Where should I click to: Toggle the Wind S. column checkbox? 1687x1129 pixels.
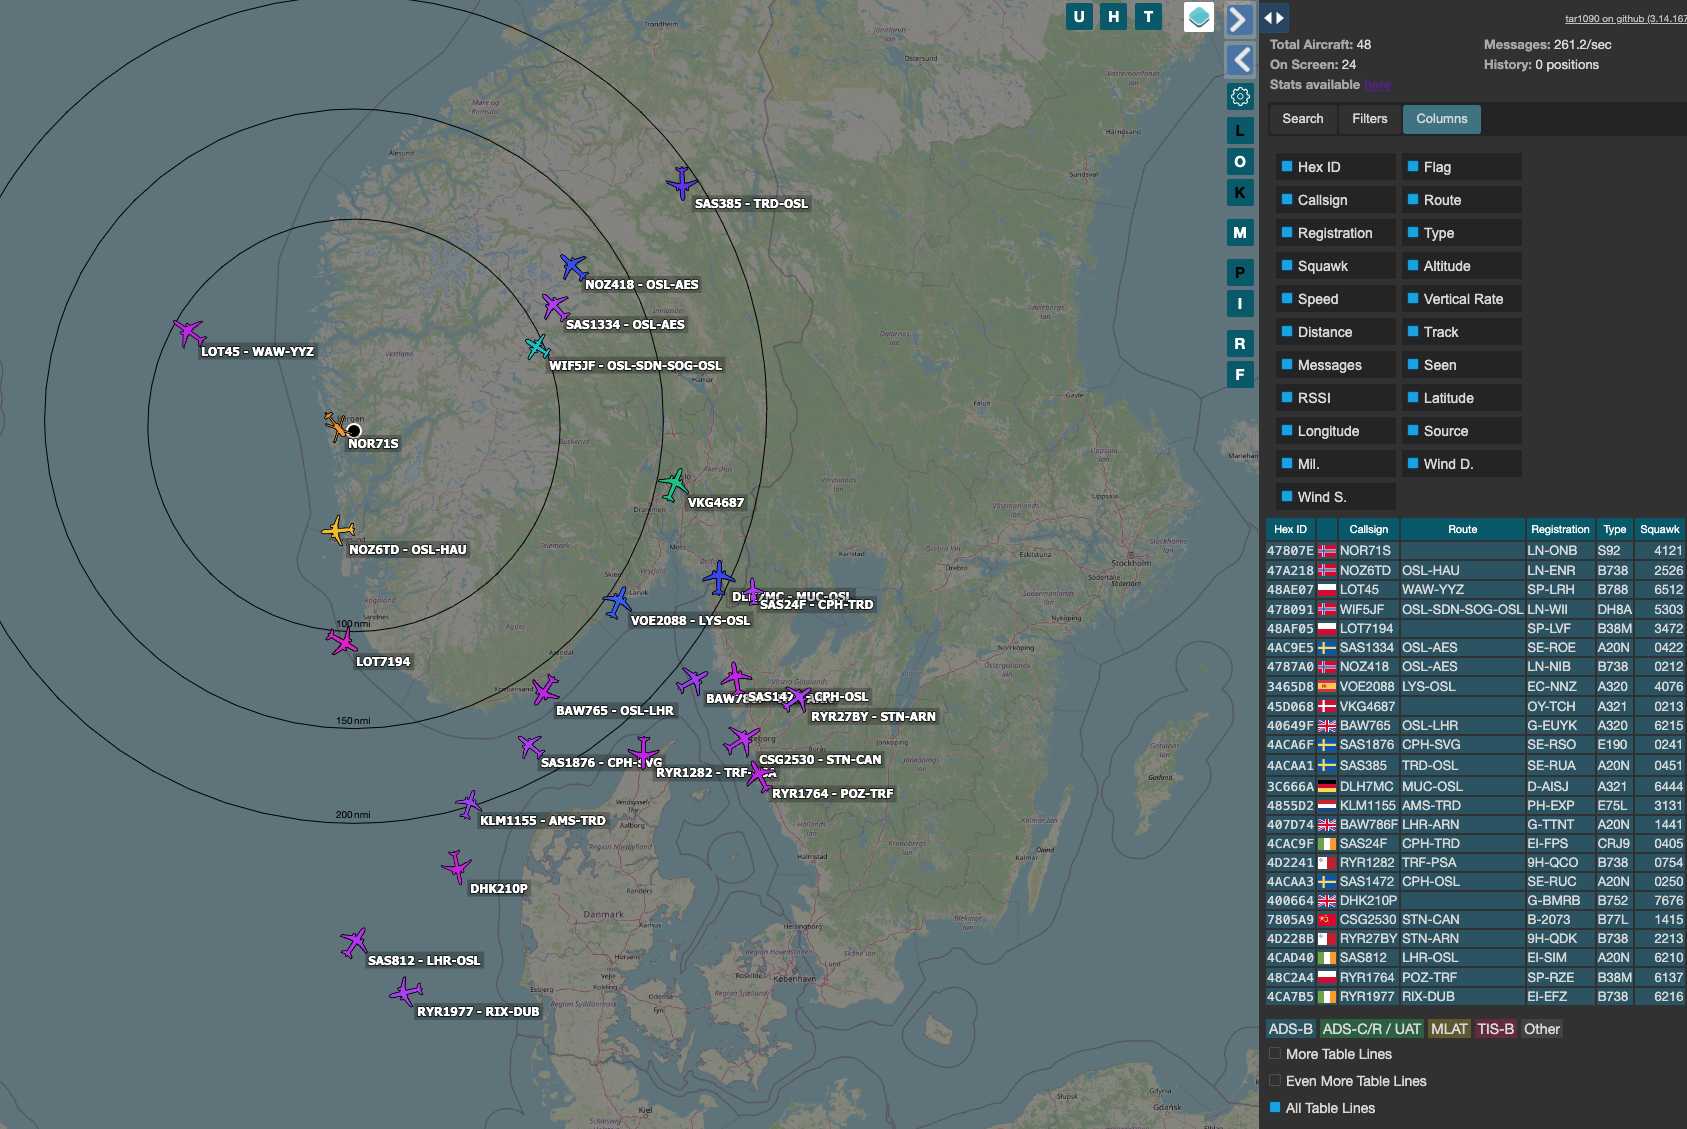click(x=1287, y=497)
